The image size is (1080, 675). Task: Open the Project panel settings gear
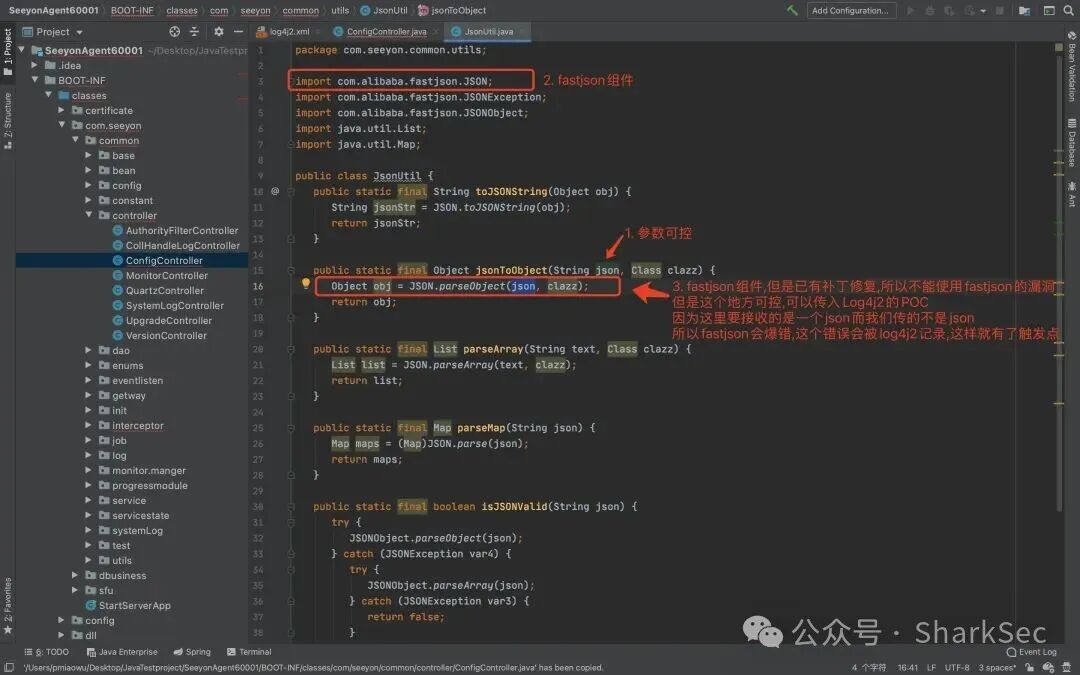click(218, 32)
